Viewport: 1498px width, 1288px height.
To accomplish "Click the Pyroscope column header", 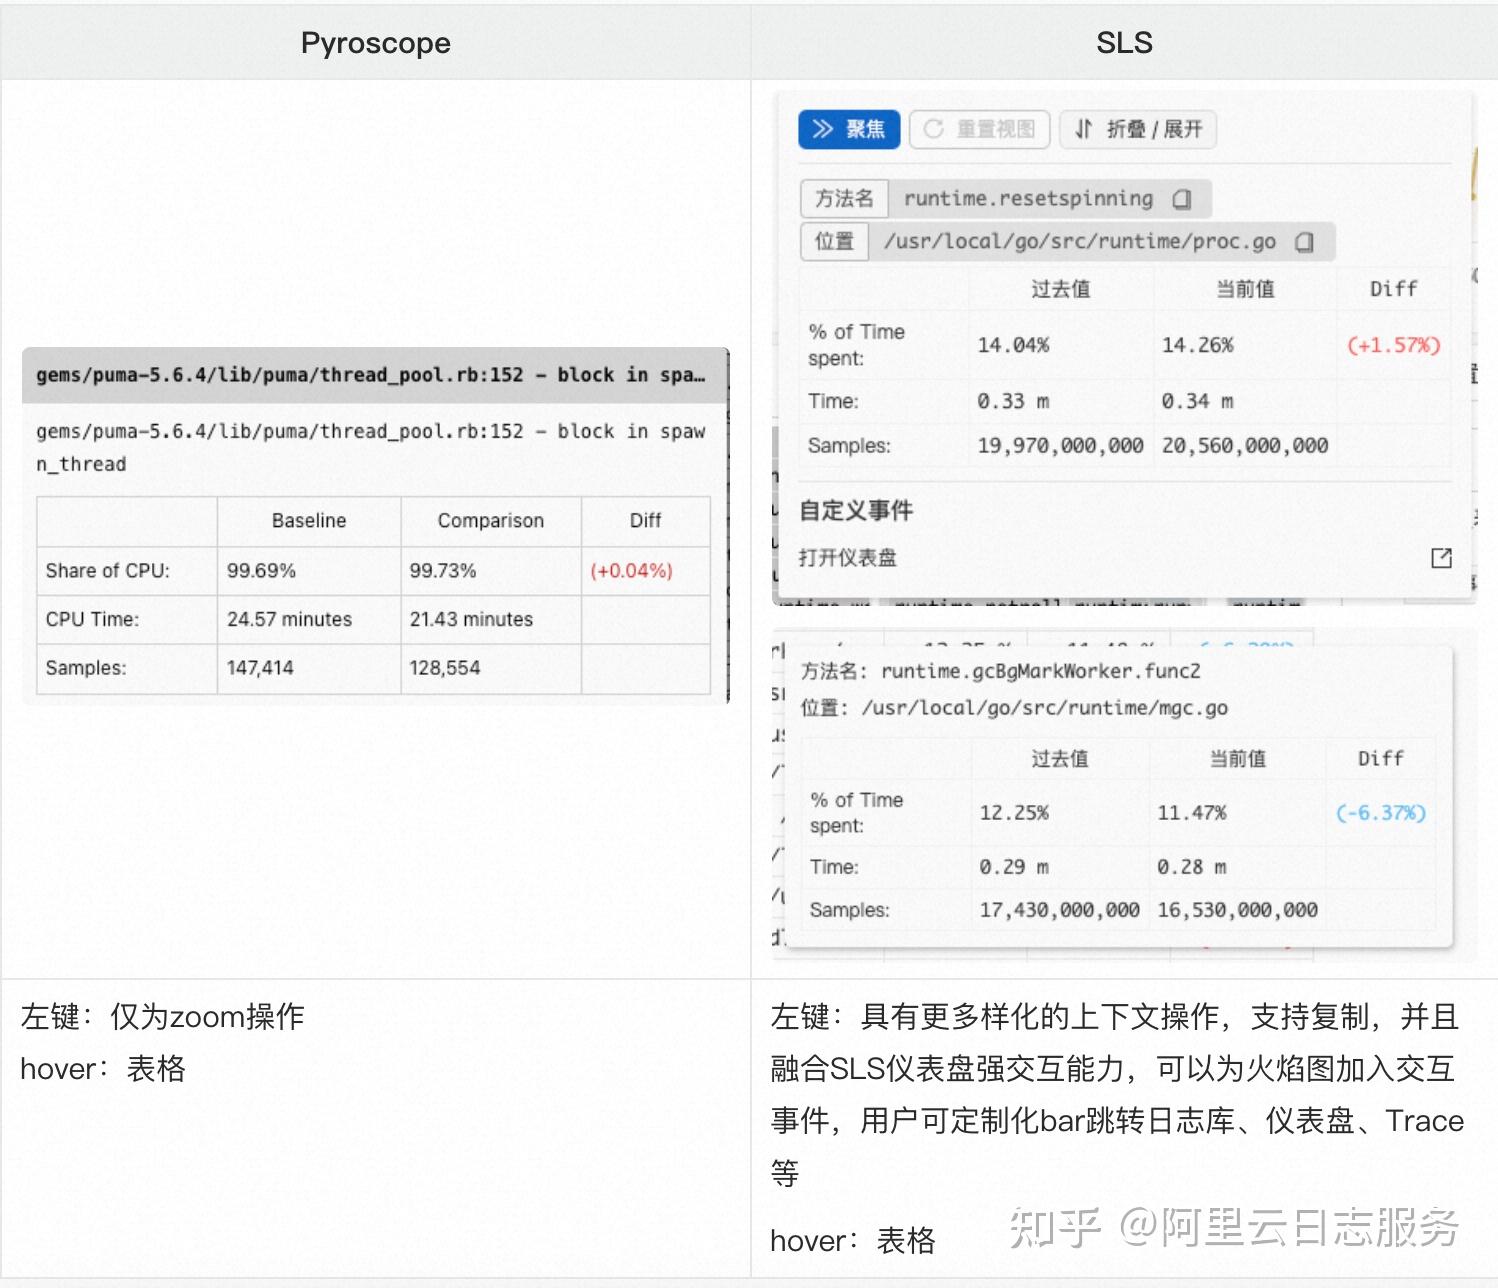I will [376, 43].
